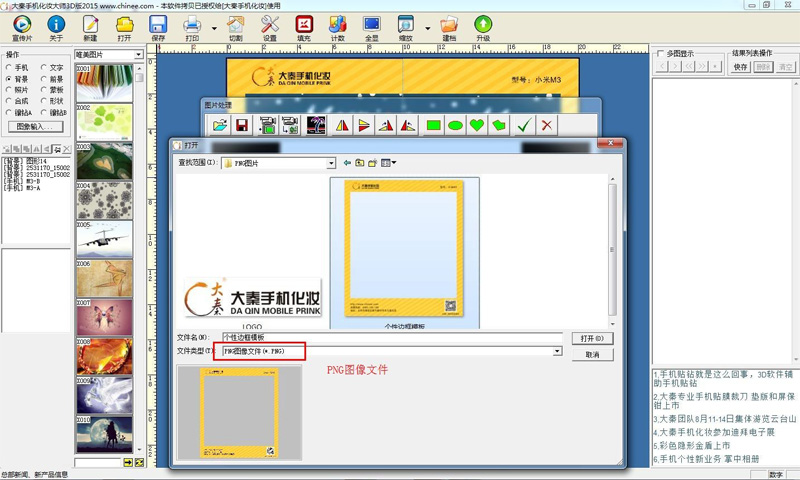Click the 打印 printer icon
Image resolution: width=800 pixels, height=480 pixels.
click(x=192, y=24)
